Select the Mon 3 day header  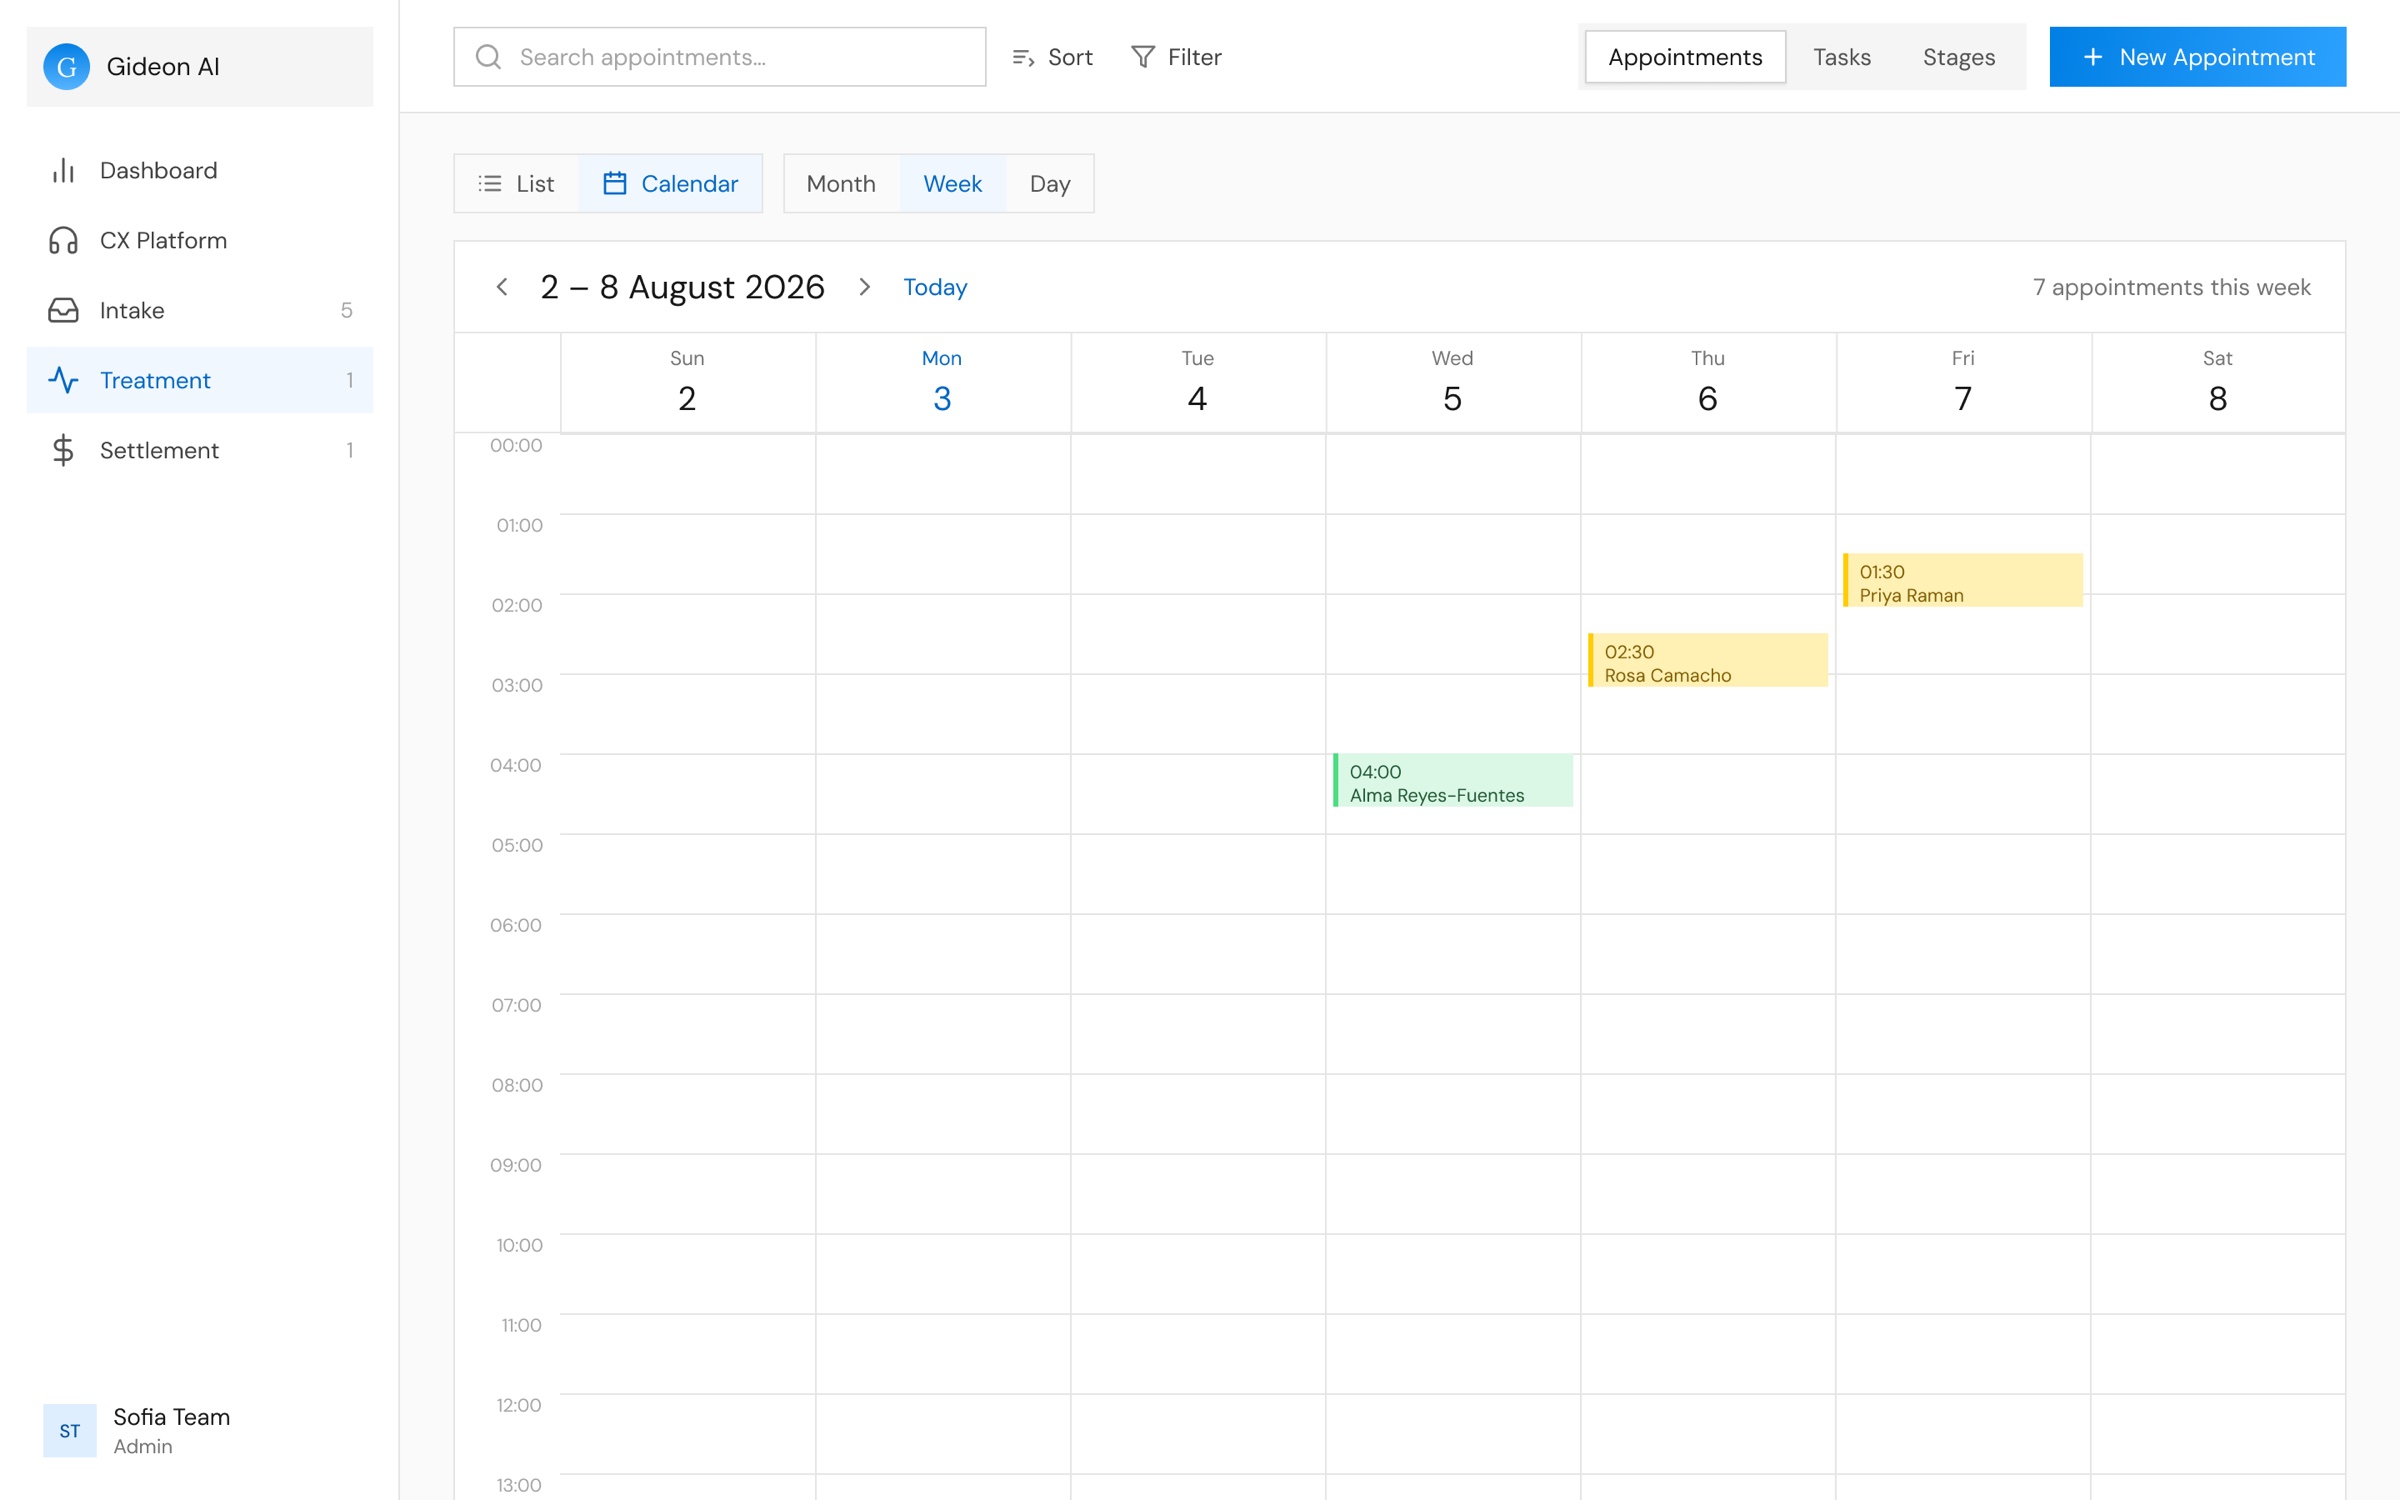point(942,383)
